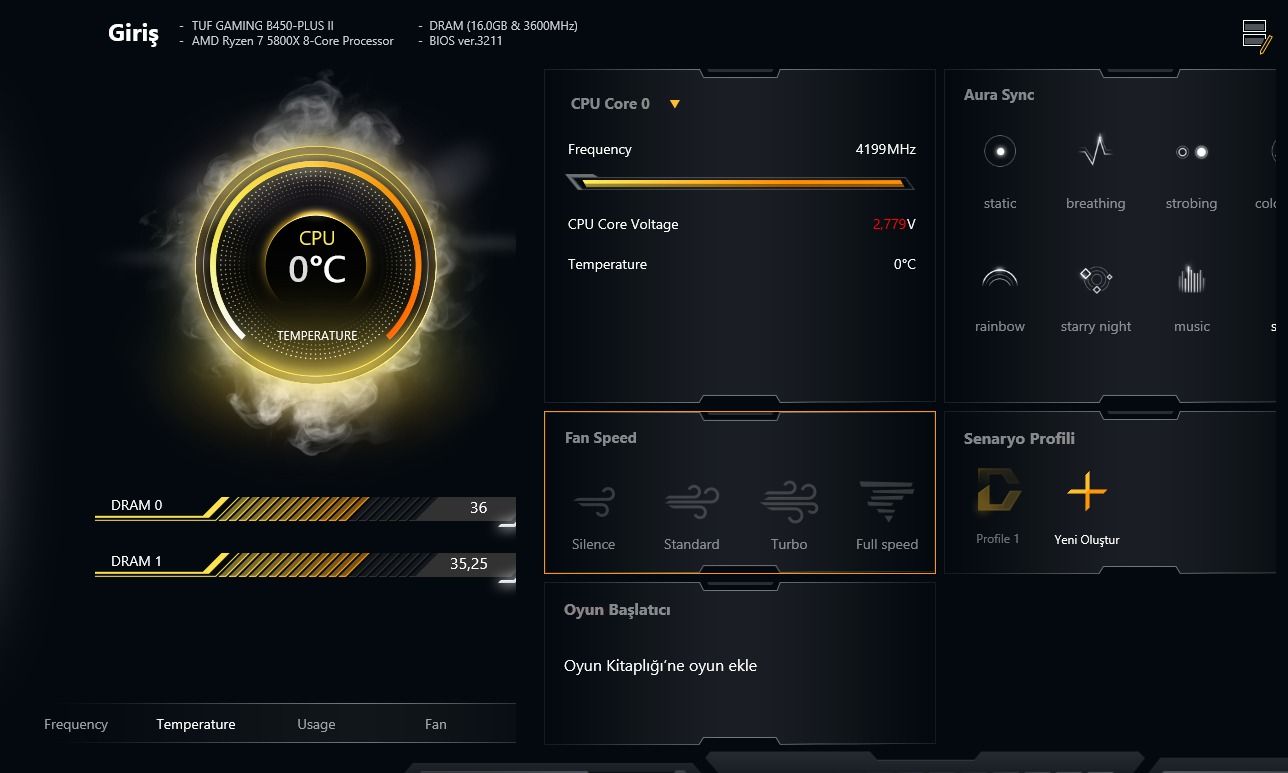The image size is (1288, 773).
Task: Show the Fan tab
Action: pyautogui.click(x=436, y=724)
